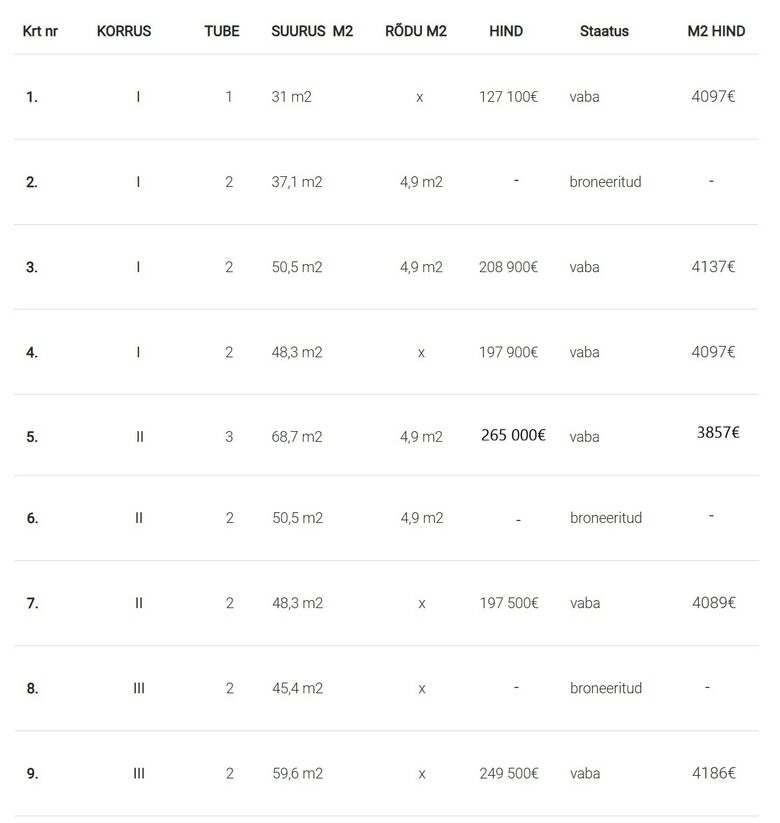Click the 197 900€ price in row 4
The image size is (780, 823).
tap(509, 352)
